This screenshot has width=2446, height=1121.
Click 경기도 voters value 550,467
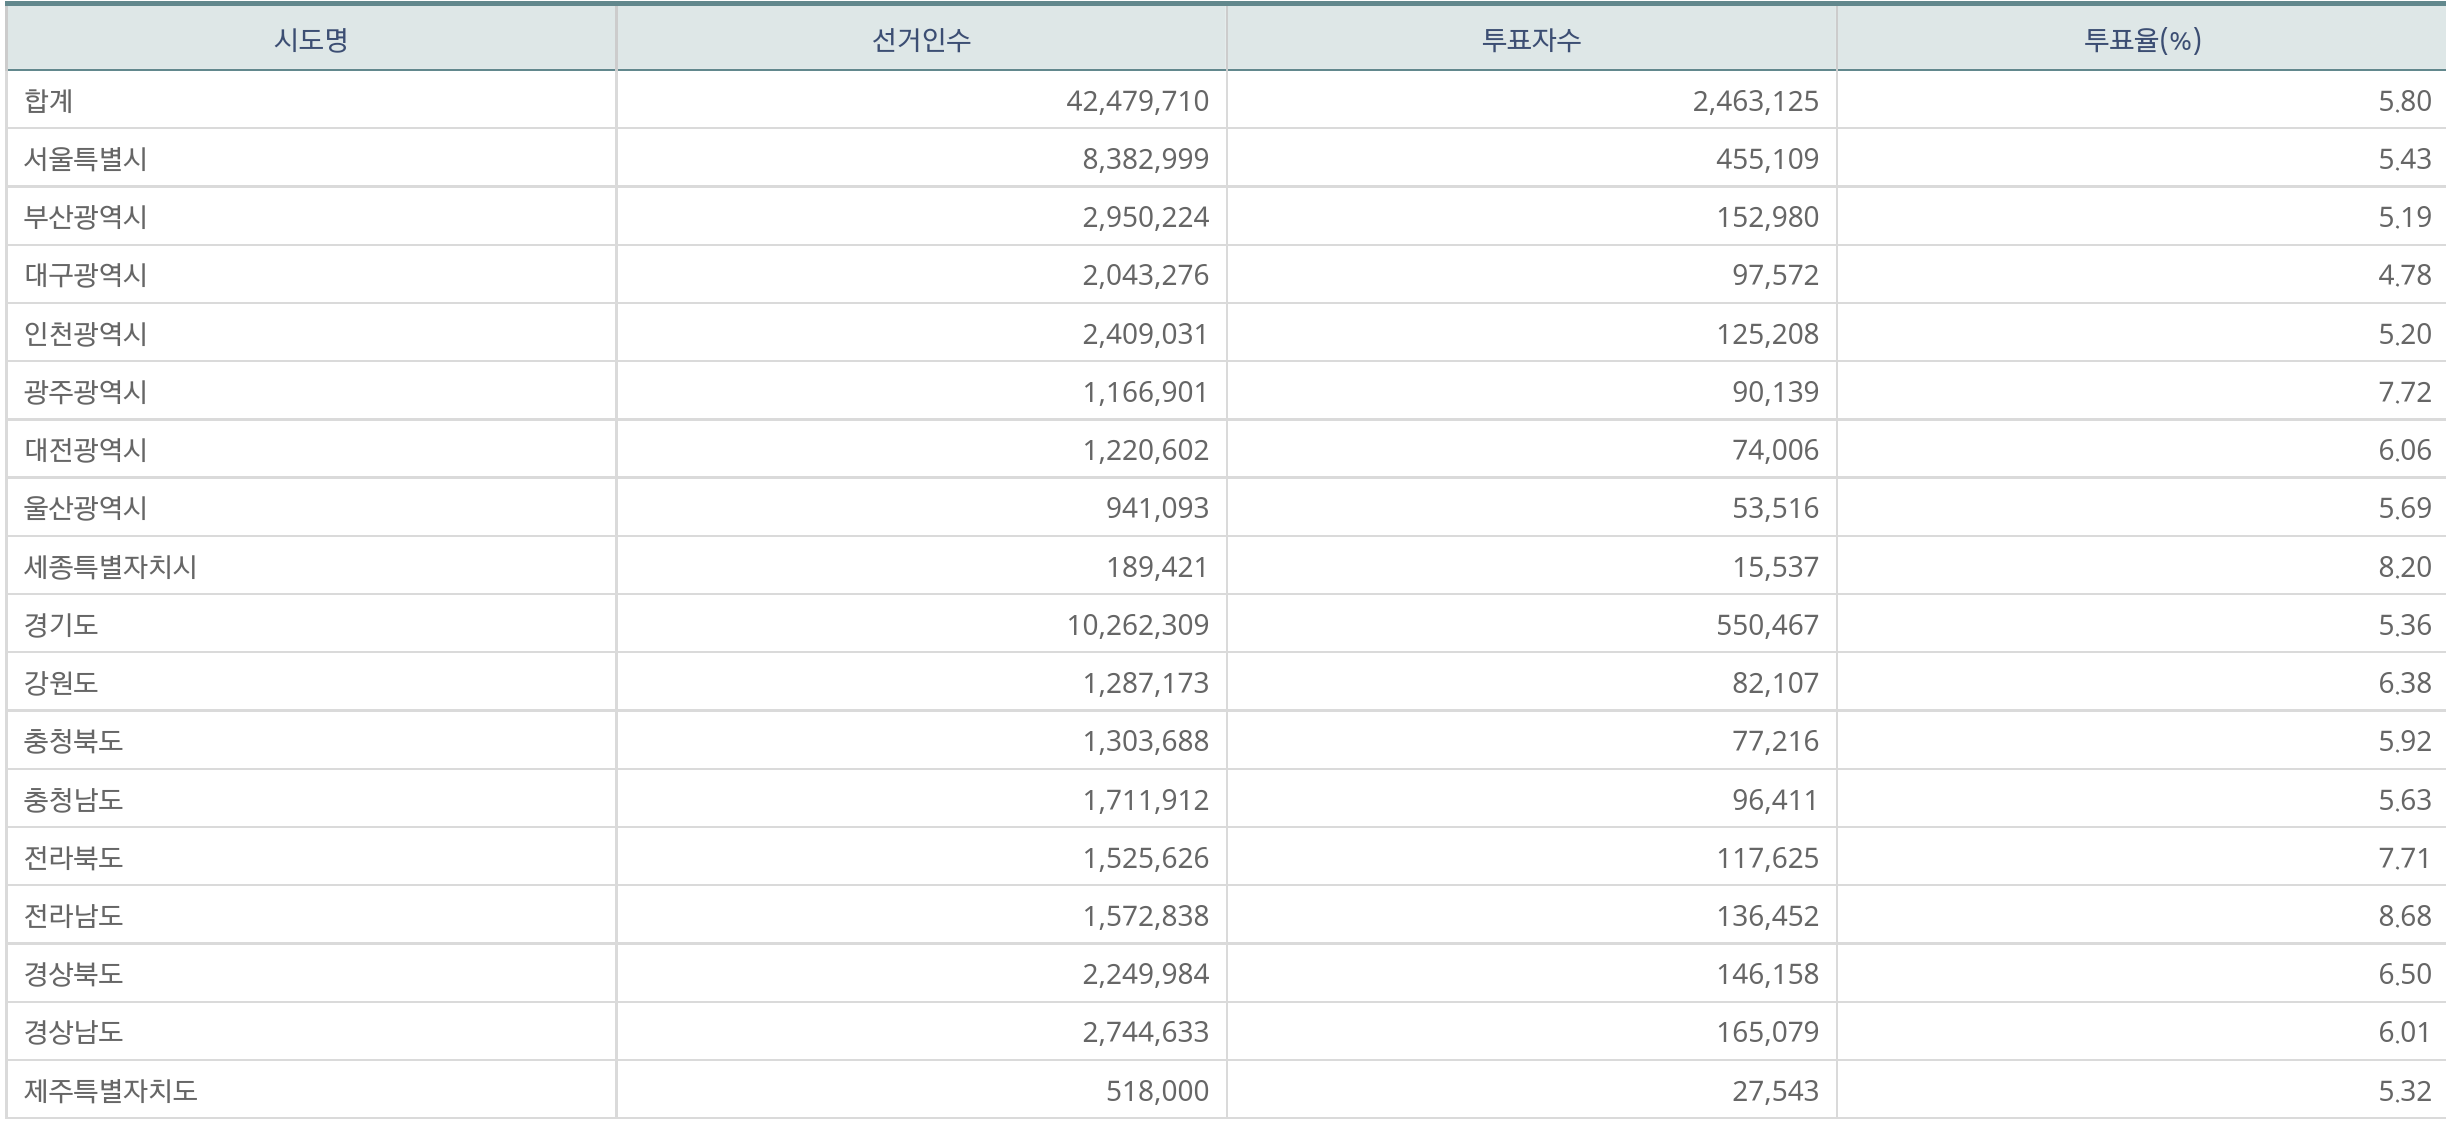click(x=1767, y=625)
